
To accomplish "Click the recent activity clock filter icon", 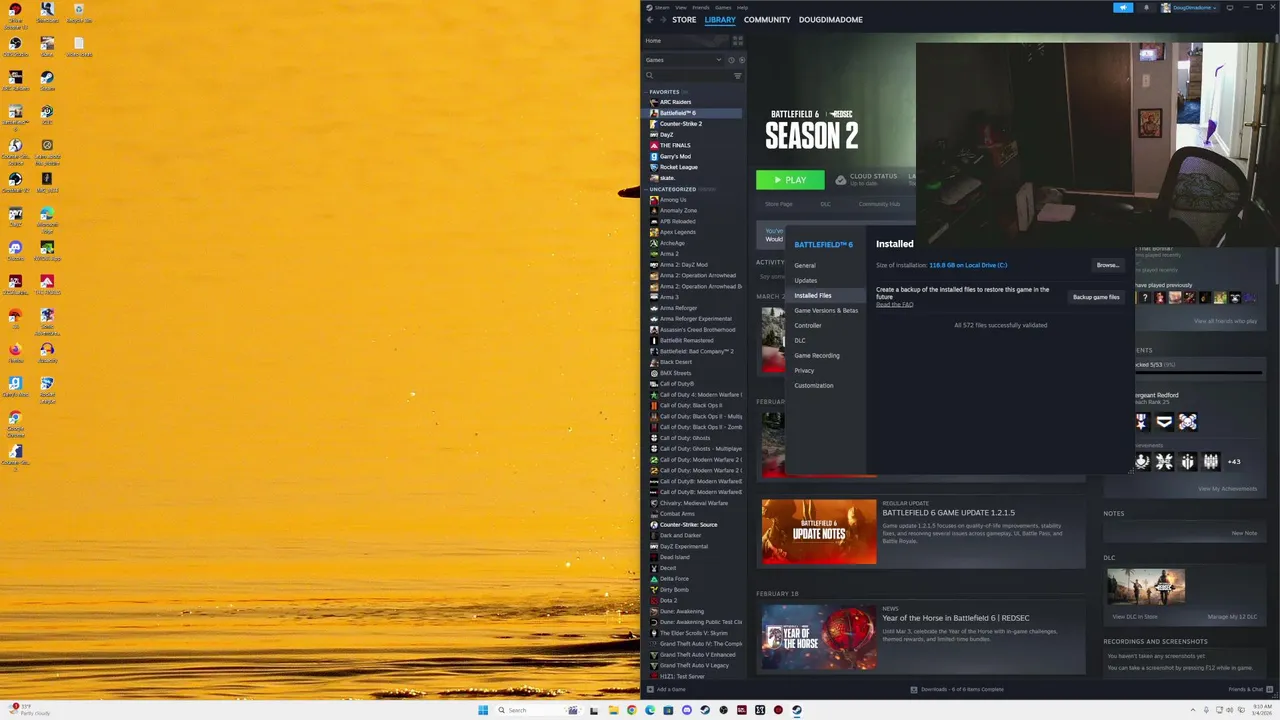I will click(x=731, y=60).
